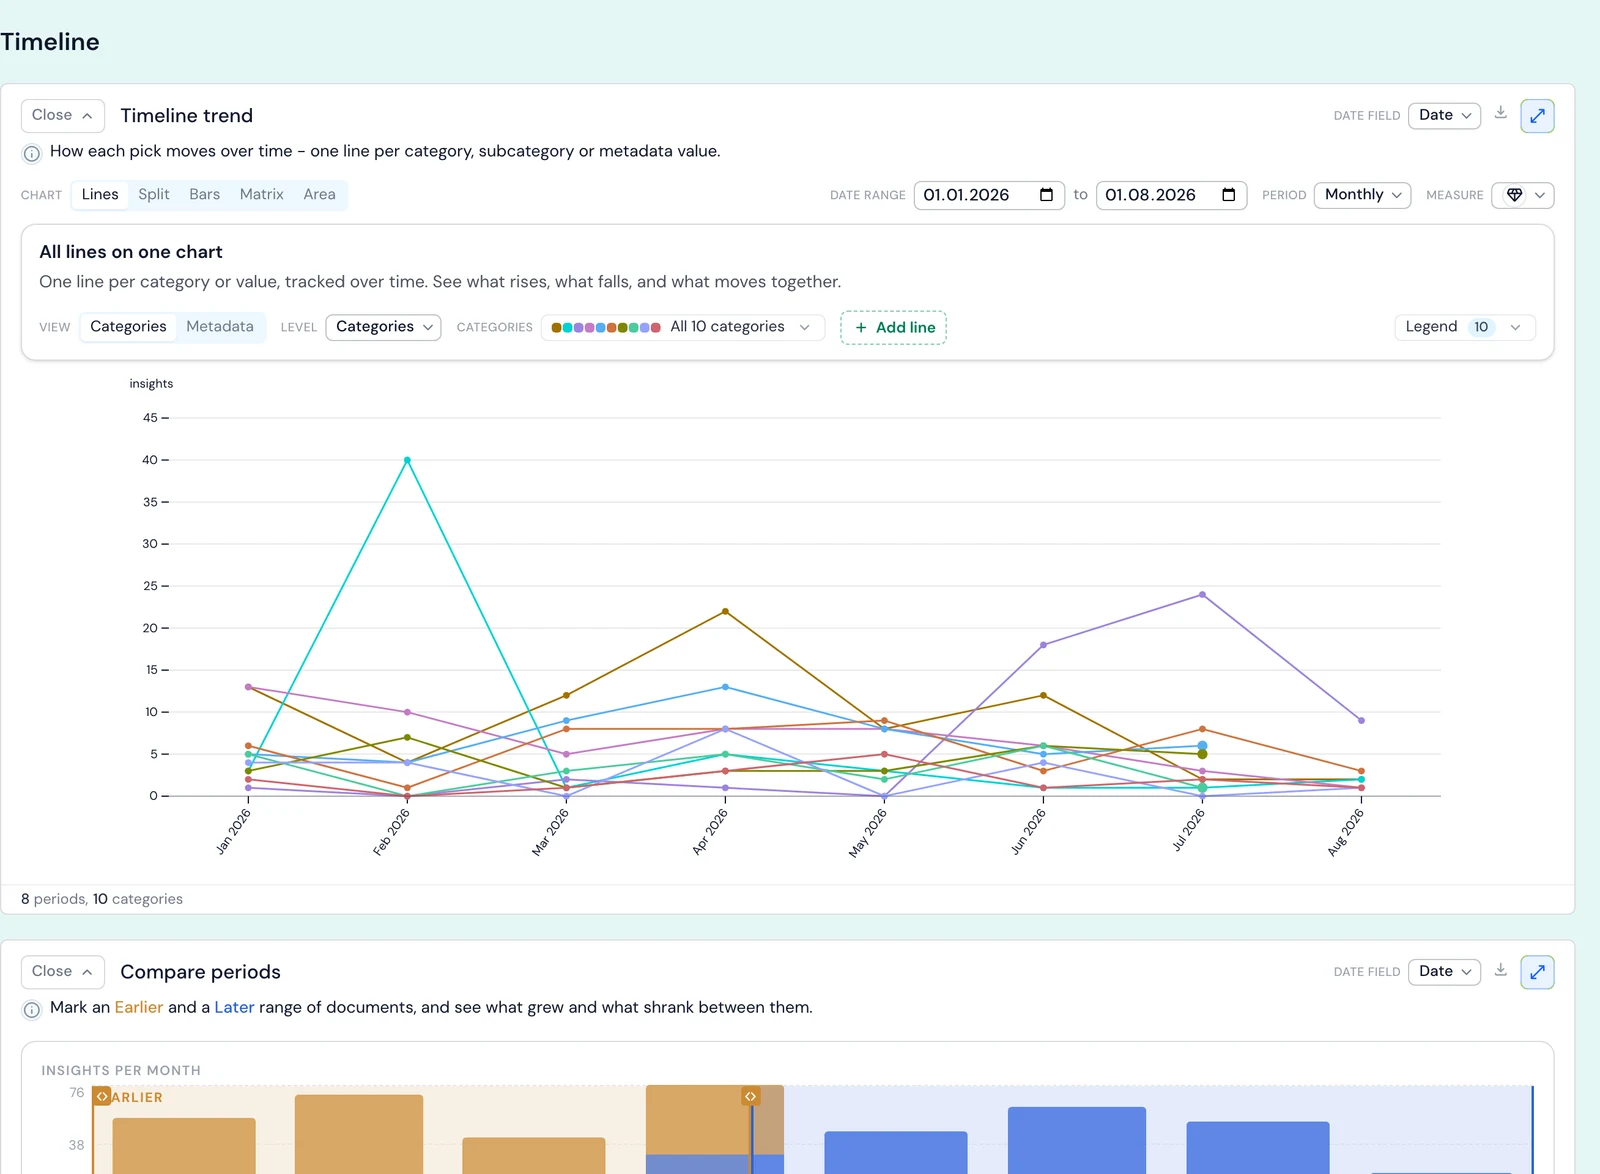Click the olive Apr 2026 peak data point

coord(725,611)
